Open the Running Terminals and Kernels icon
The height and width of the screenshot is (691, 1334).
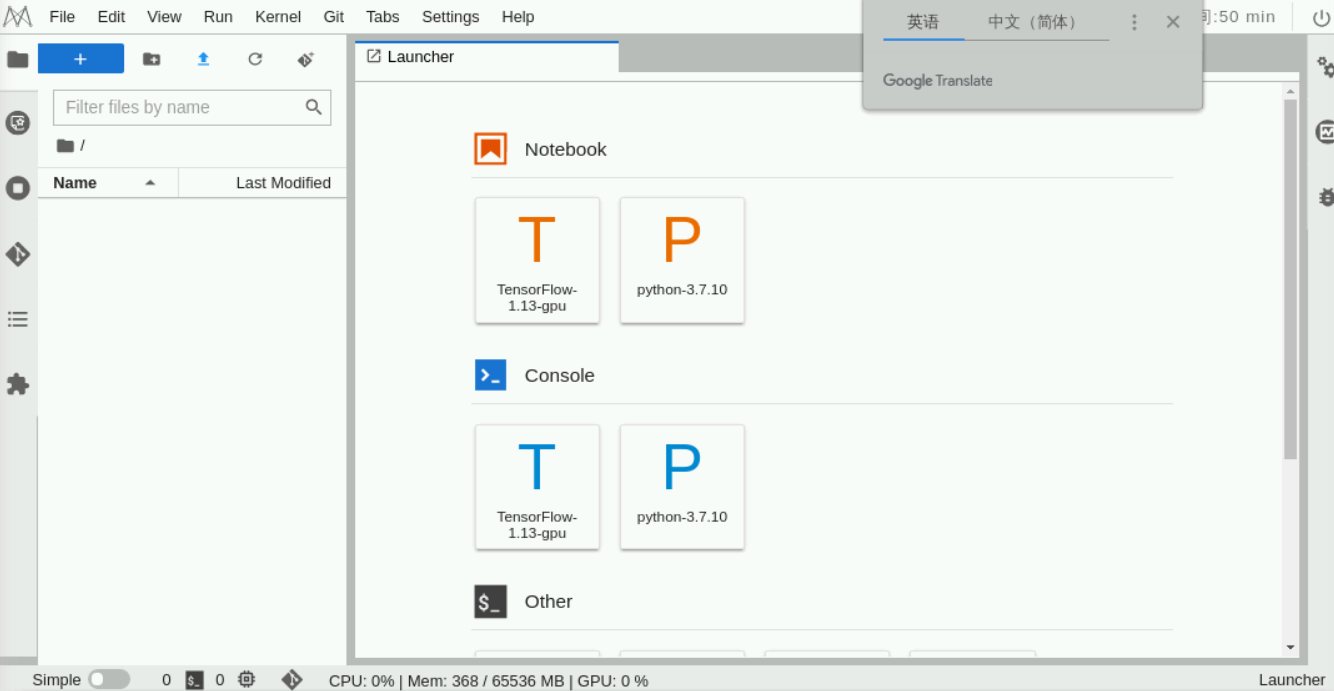[x=18, y=188]
